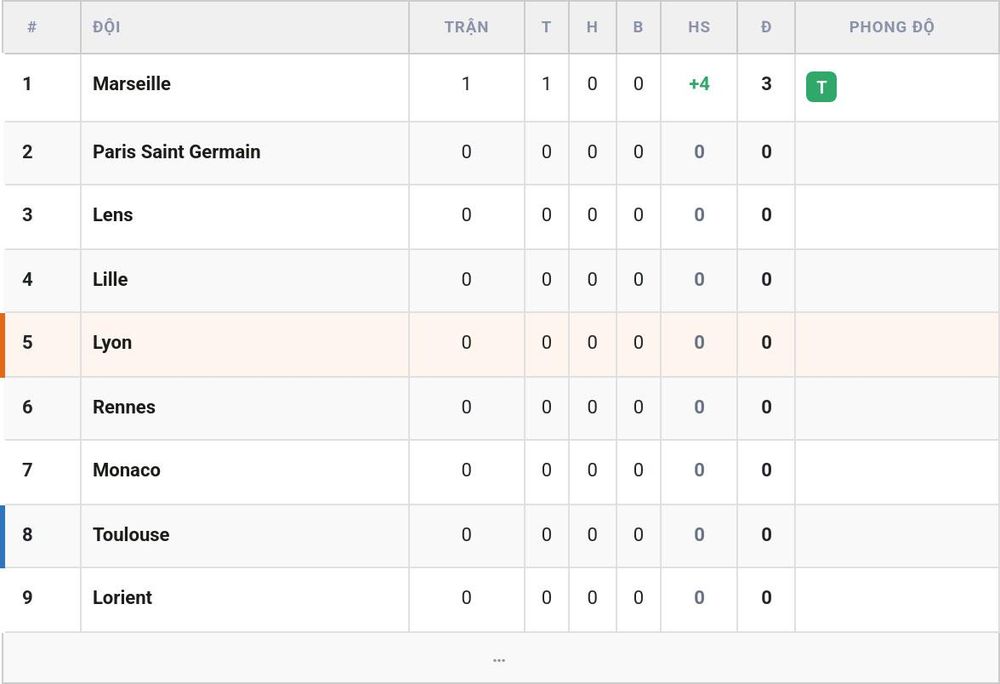Click the T wins column header
The height and width of the screenshot is (684, 1000).
click(546, 27)
